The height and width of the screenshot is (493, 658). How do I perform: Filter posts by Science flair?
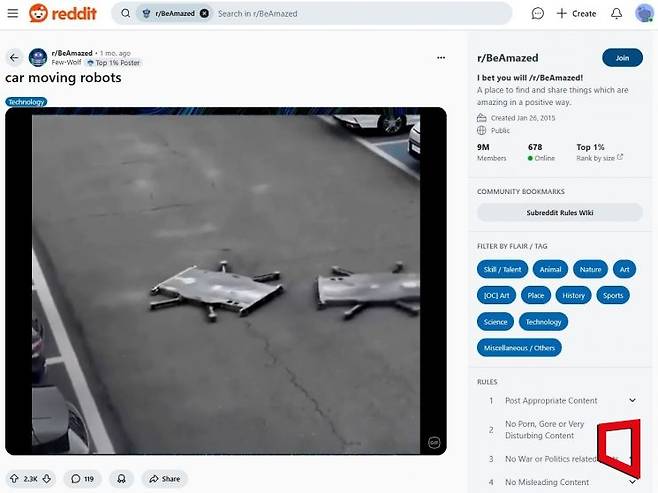(x=496, y=322)
